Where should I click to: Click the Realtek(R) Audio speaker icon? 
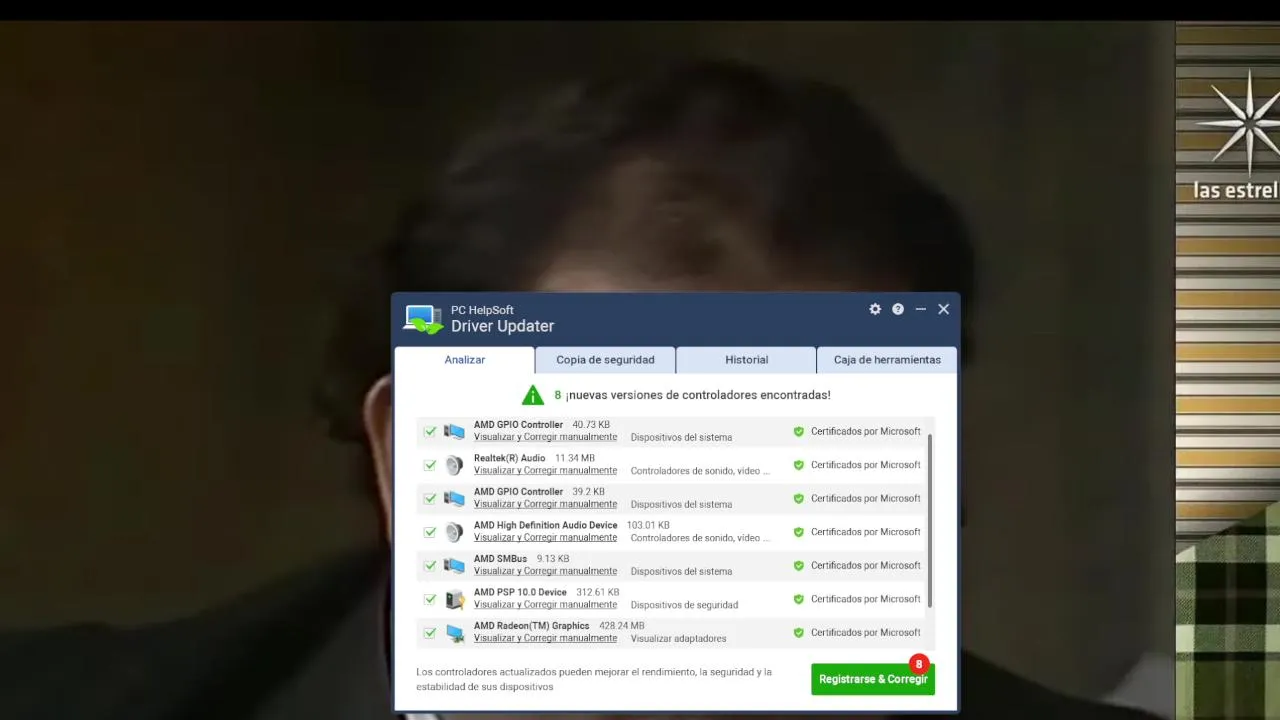455,465
